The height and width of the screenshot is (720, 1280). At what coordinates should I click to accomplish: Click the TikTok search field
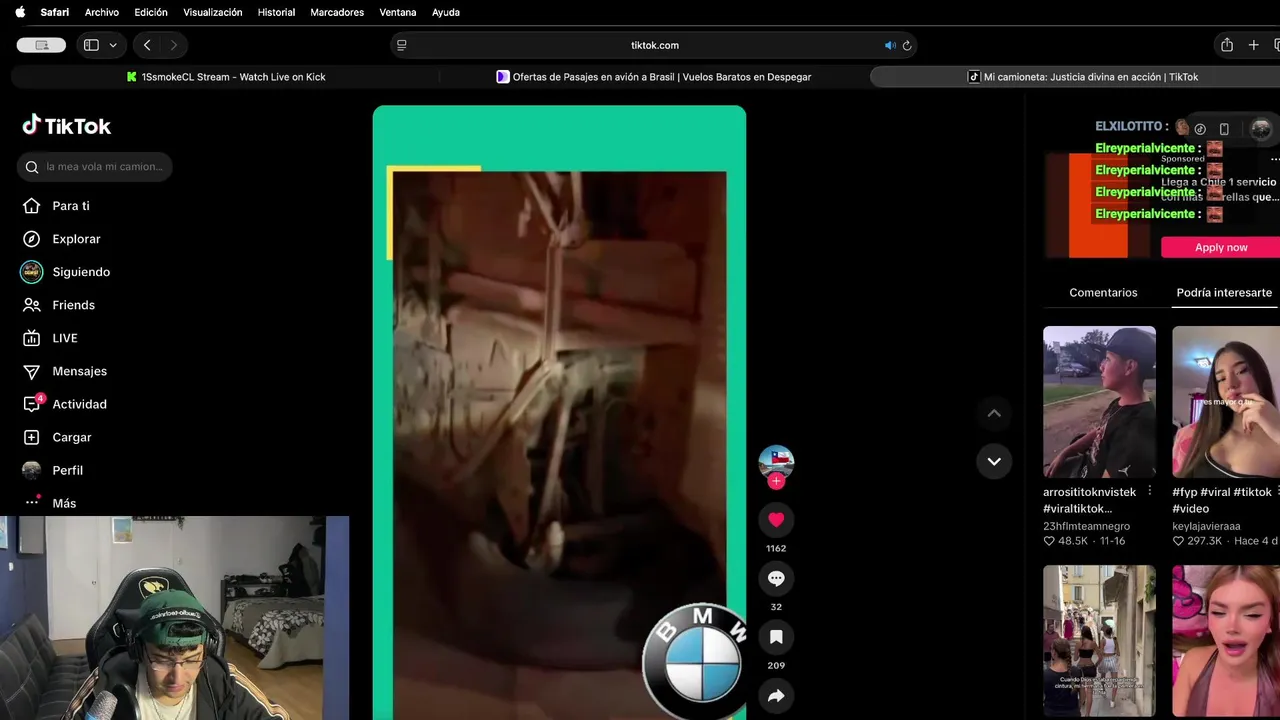tap(95, 167)
